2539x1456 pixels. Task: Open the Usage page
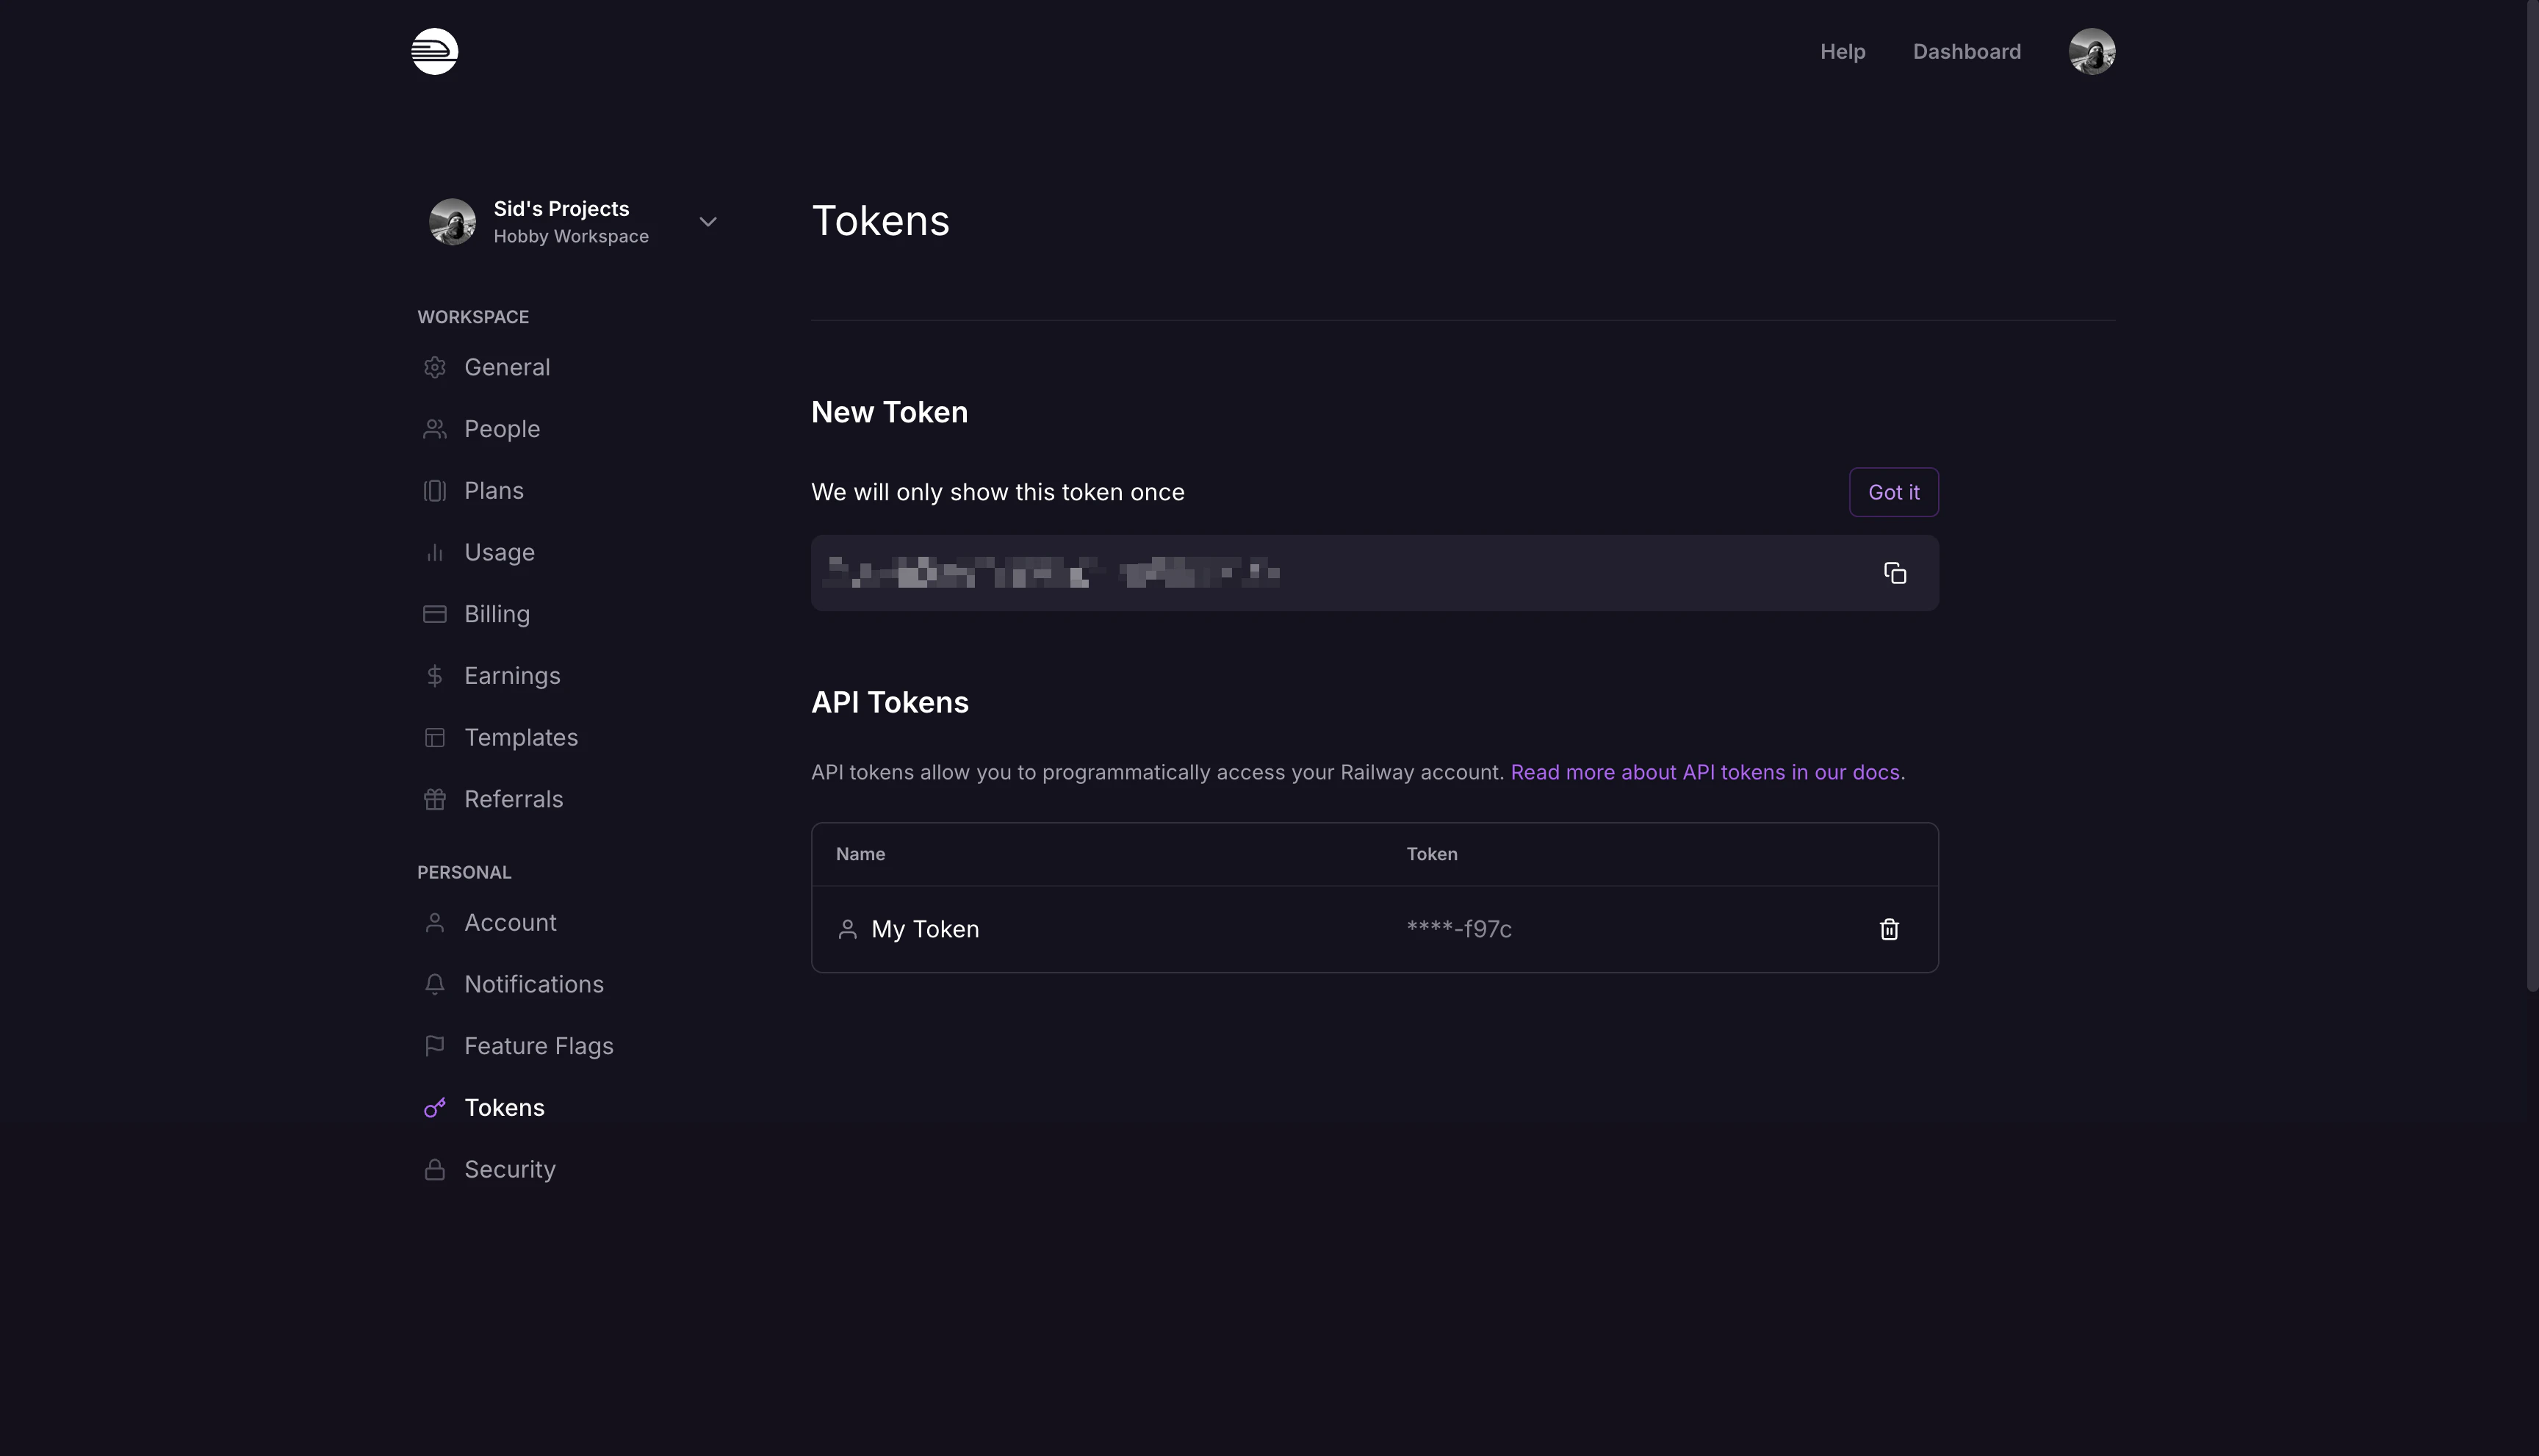(x=499, y=553)
